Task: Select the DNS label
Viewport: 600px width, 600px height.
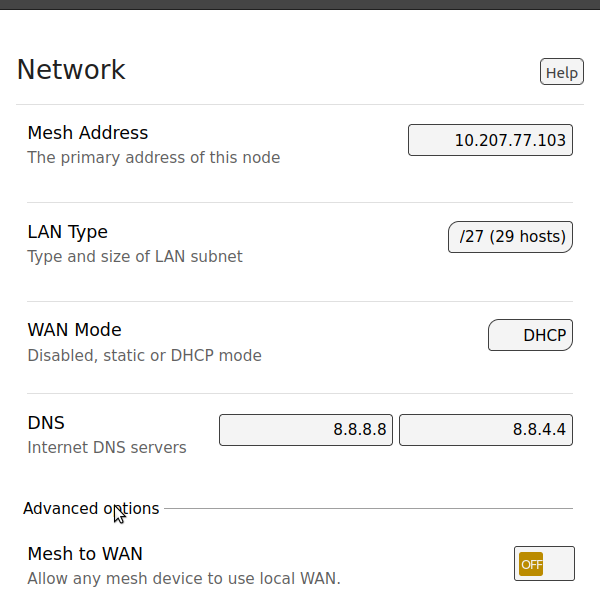Action: tap(46, 423)
